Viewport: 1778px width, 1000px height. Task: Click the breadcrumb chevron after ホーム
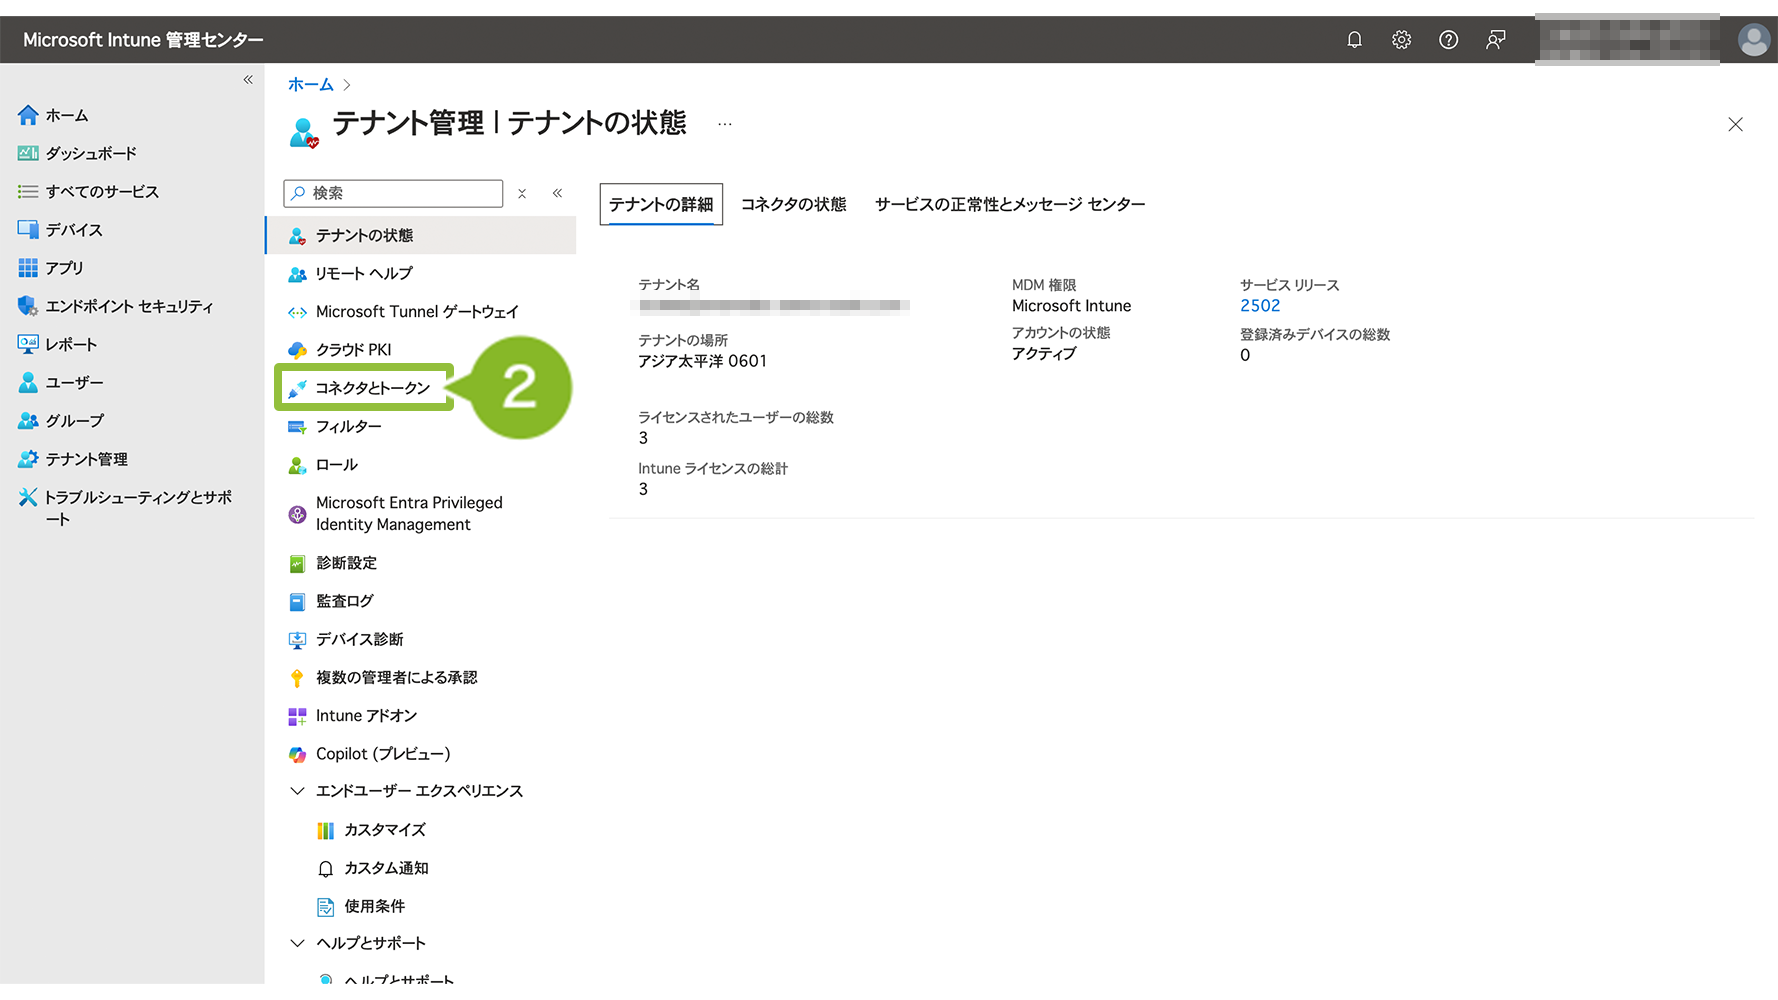pyautogui.click(x=347, y=85)
